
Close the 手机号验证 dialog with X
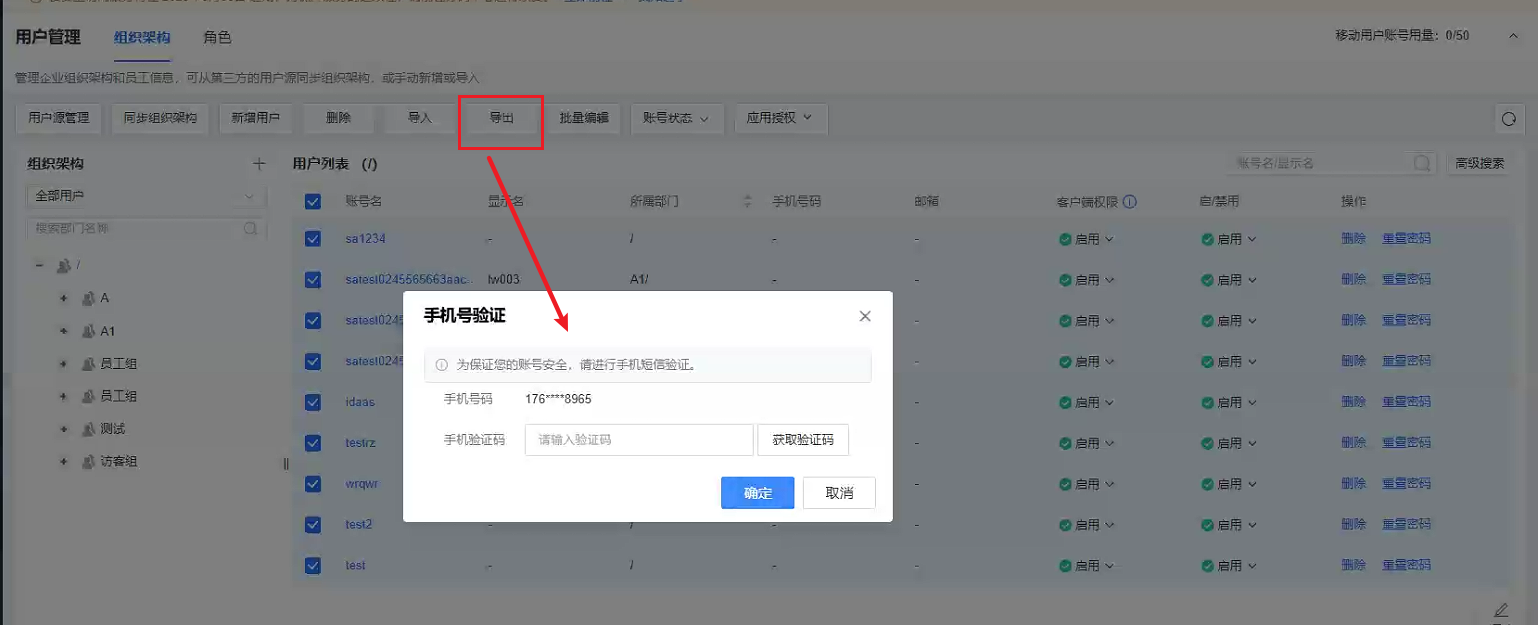point(865,316)
